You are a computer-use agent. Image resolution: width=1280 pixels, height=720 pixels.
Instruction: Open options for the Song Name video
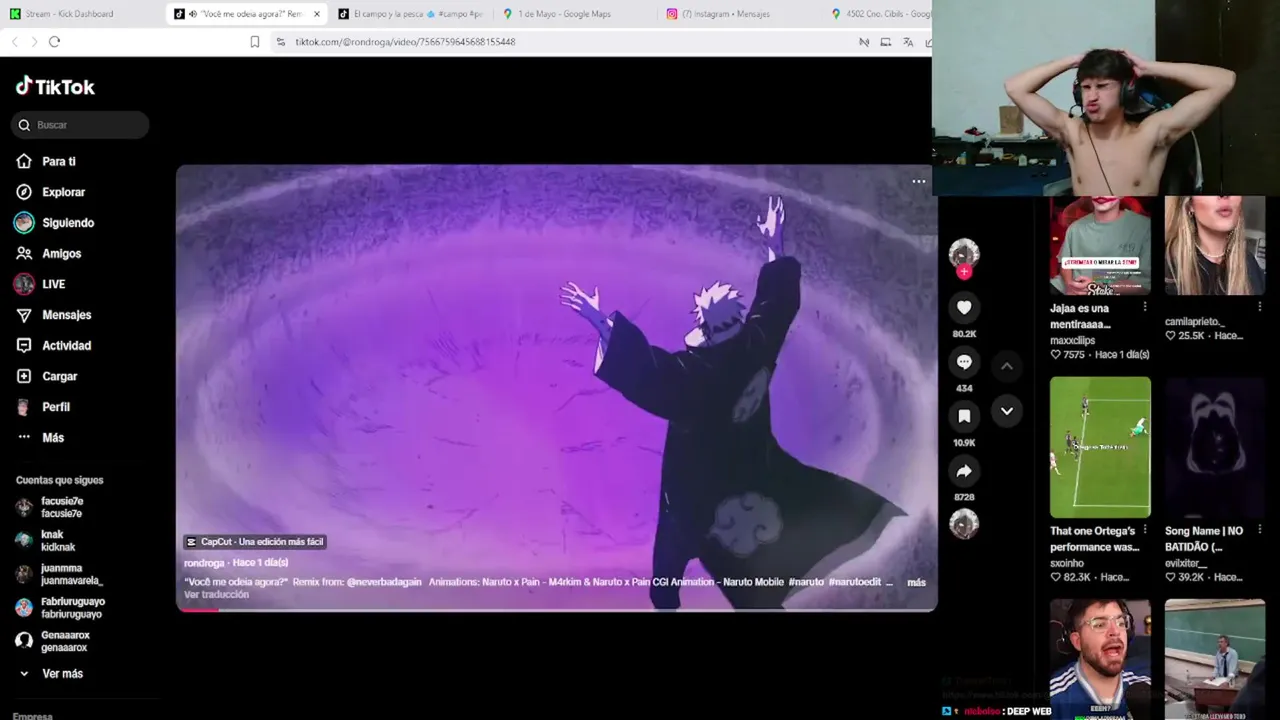[1260, 530]
